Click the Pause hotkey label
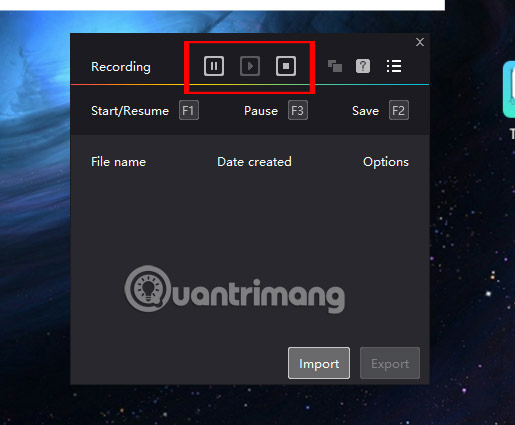 261,111
